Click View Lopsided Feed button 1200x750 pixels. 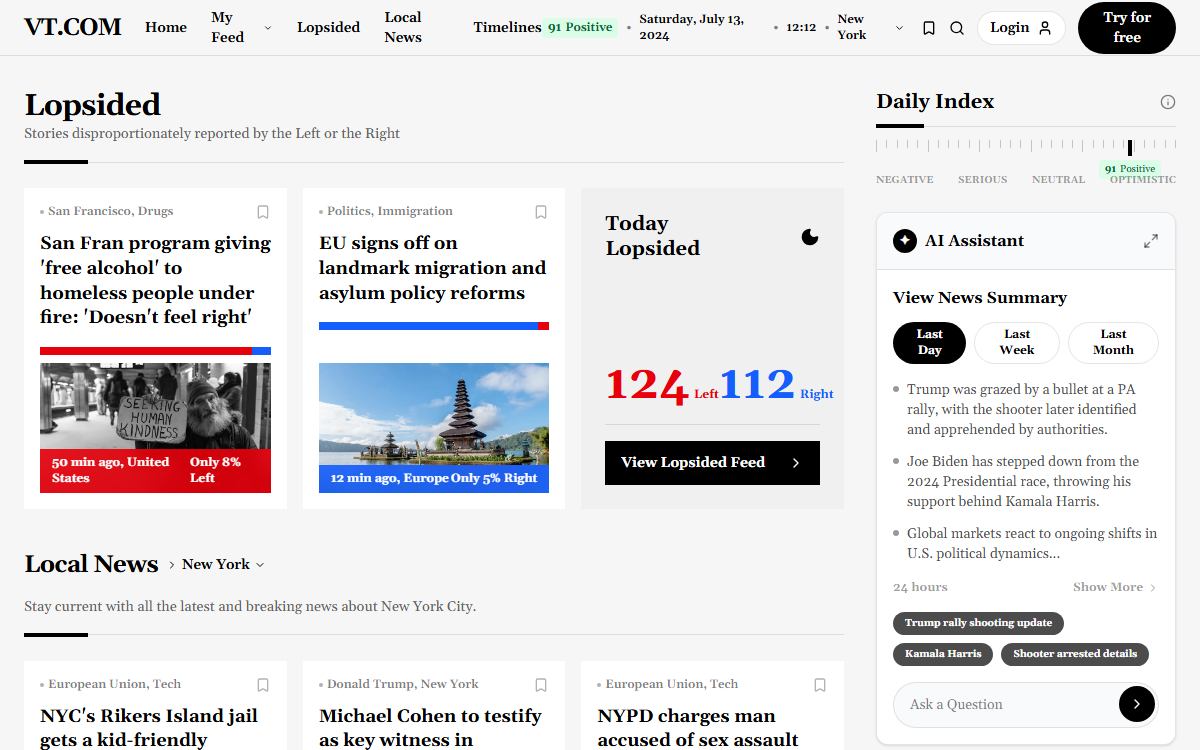(712, 463)
